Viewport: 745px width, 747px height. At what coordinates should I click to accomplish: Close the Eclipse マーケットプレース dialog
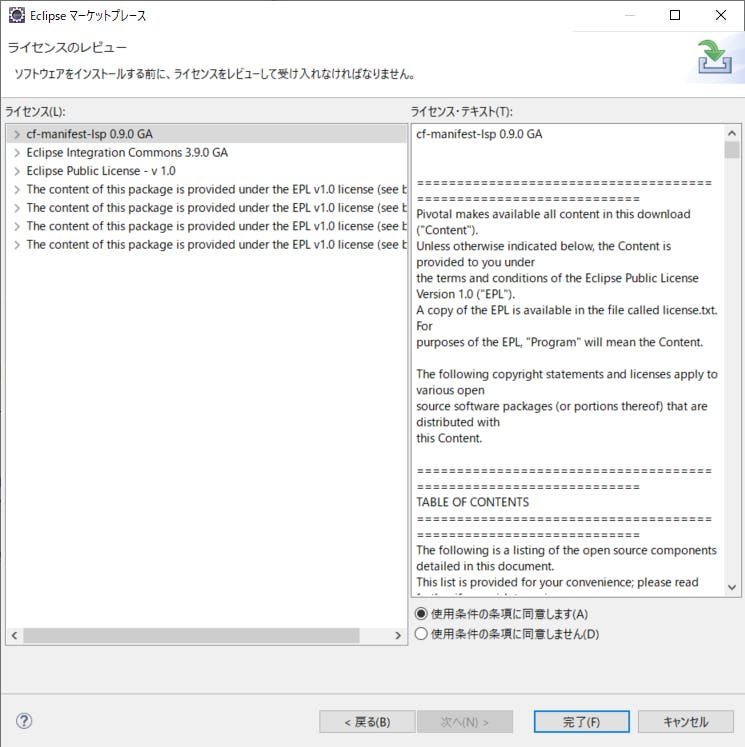point(721,15)
